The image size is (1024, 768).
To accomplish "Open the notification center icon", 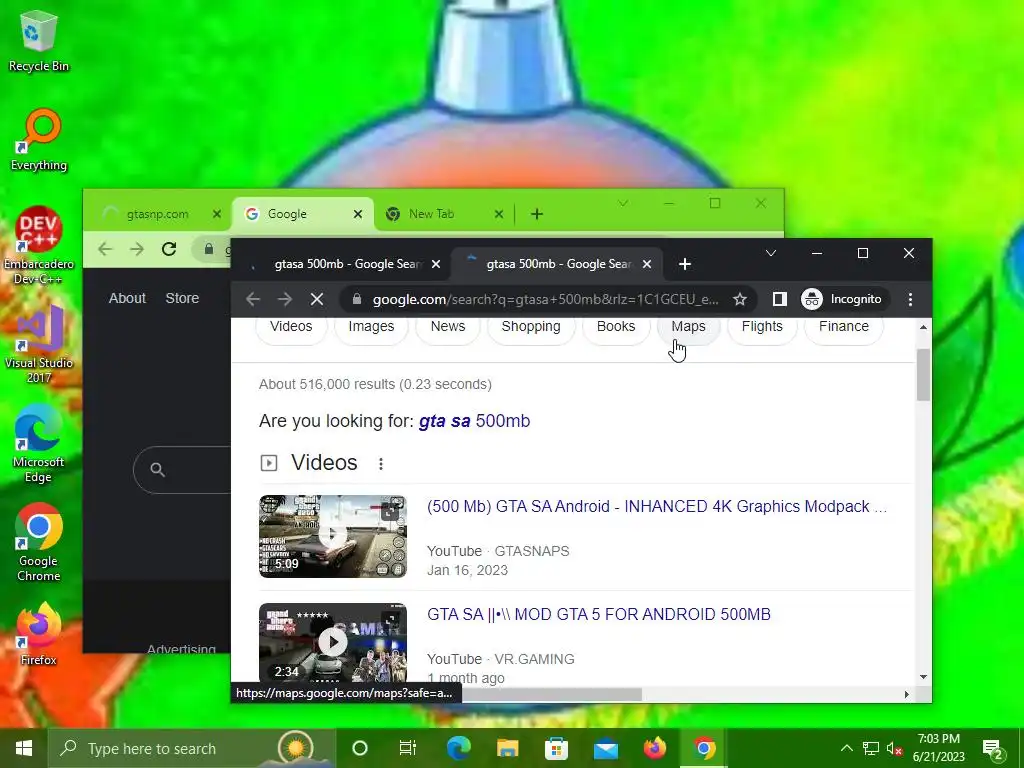I will pos(993,749).
